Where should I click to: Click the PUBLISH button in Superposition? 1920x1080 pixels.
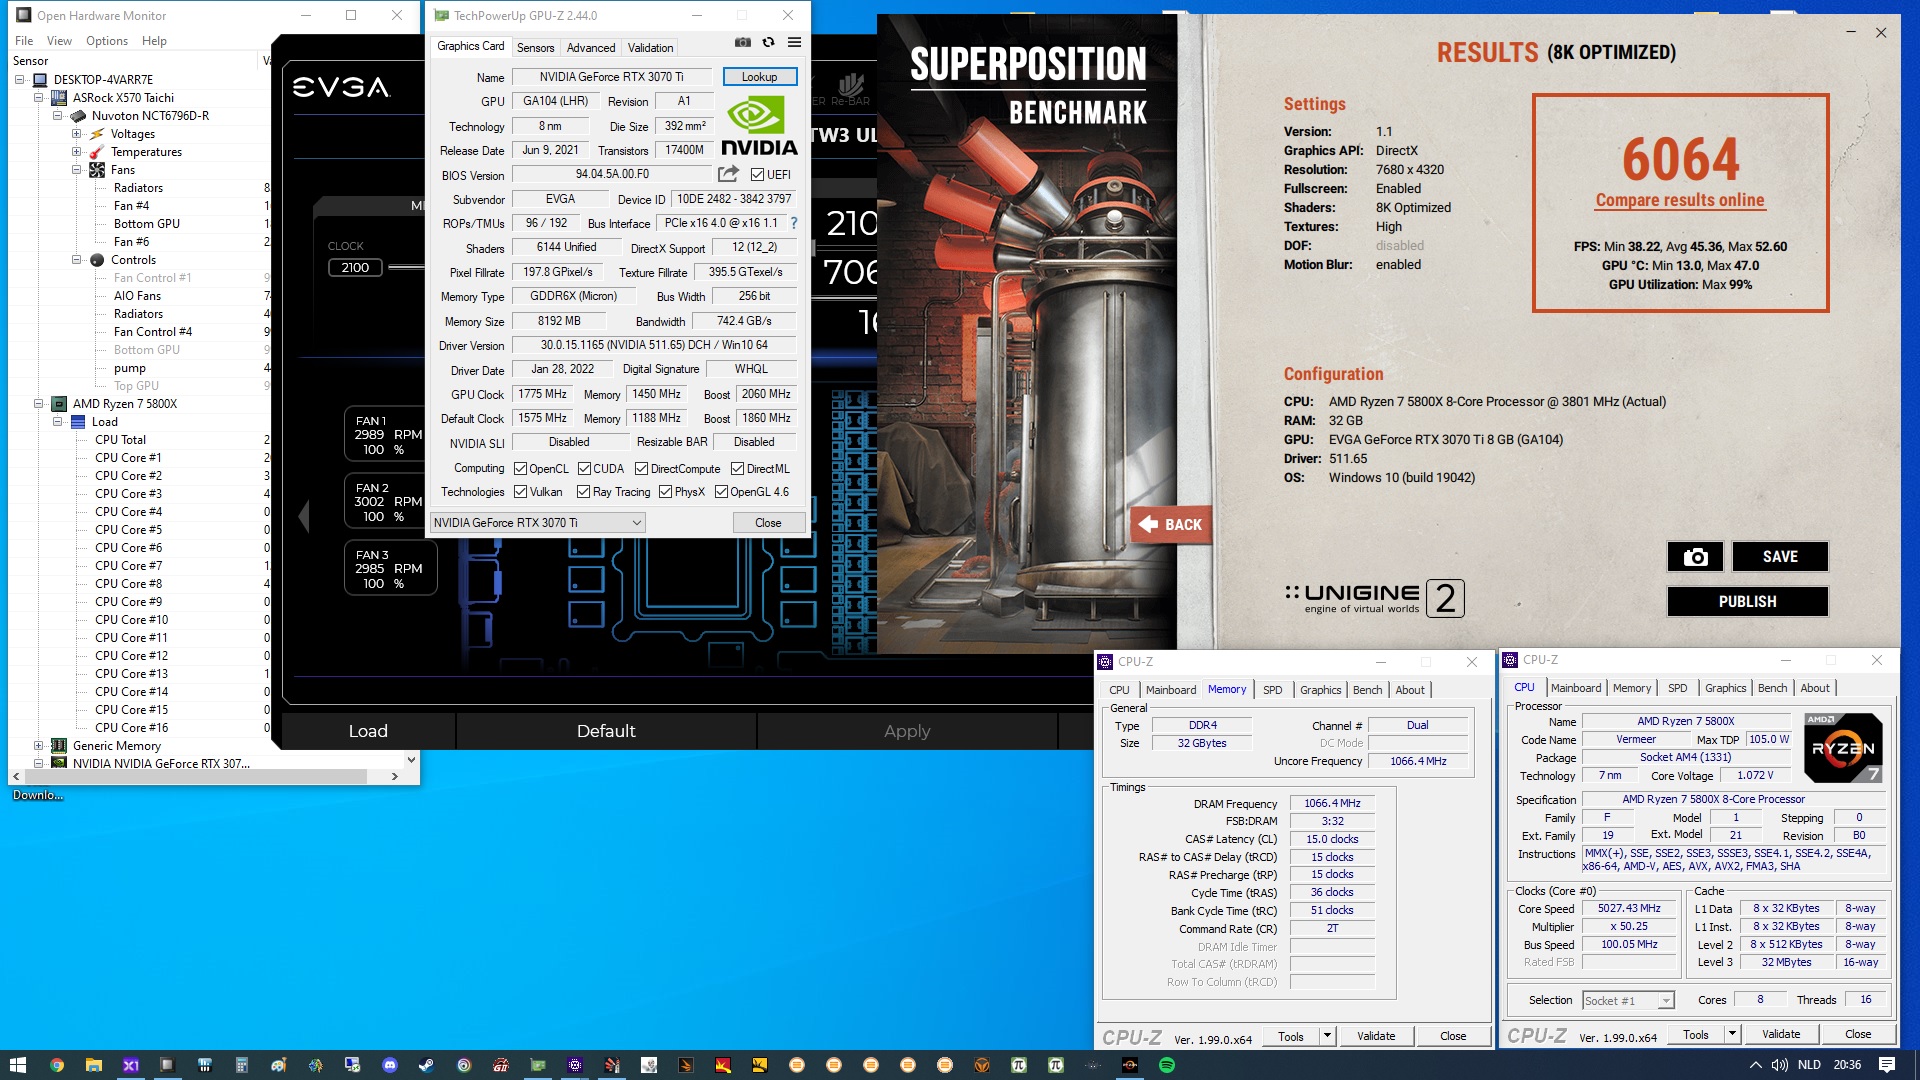point(1747,602)
